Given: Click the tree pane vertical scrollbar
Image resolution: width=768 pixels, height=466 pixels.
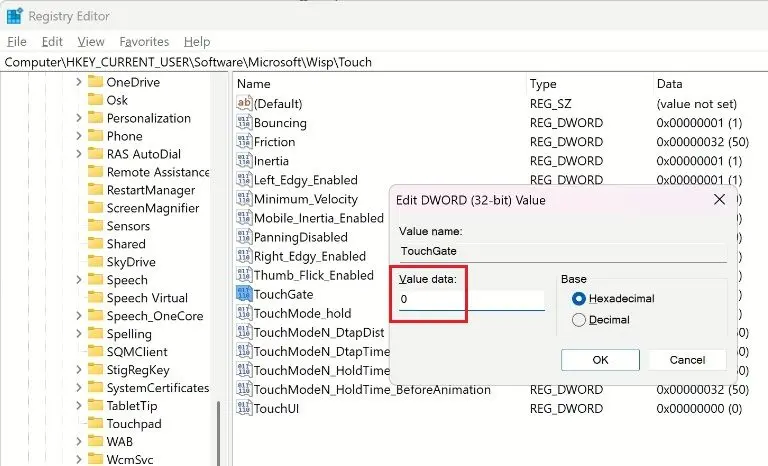Looking at the screenshot, I should pos(220,430).
